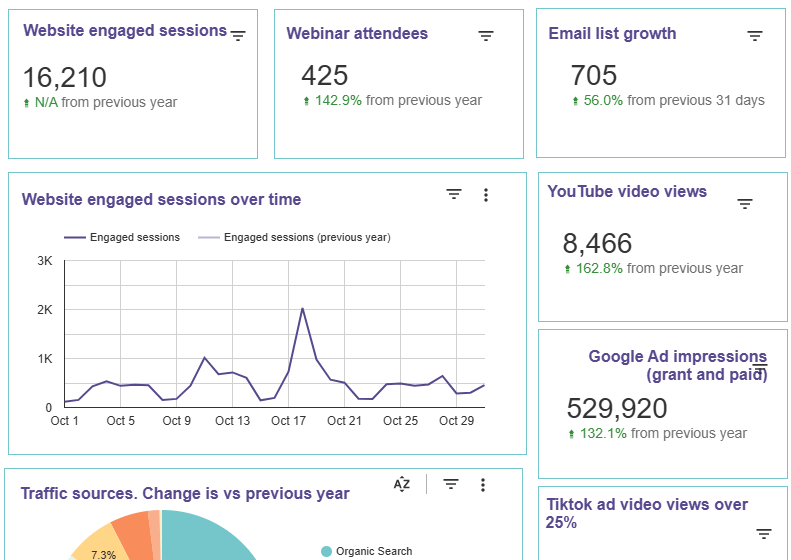
Task: Click the 8,466 YouTube views value
Action: [x=597, y=243]
